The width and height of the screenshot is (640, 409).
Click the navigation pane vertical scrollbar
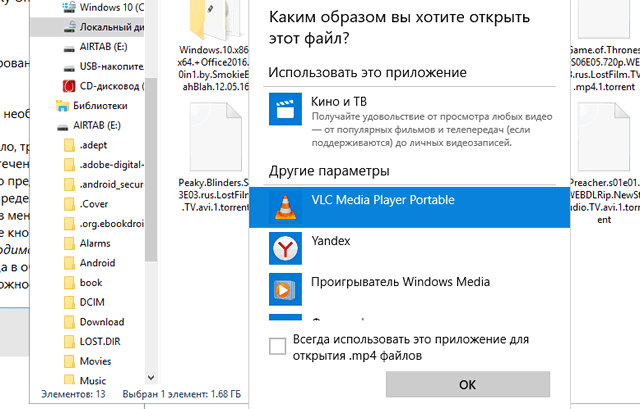tap(151, 150)
